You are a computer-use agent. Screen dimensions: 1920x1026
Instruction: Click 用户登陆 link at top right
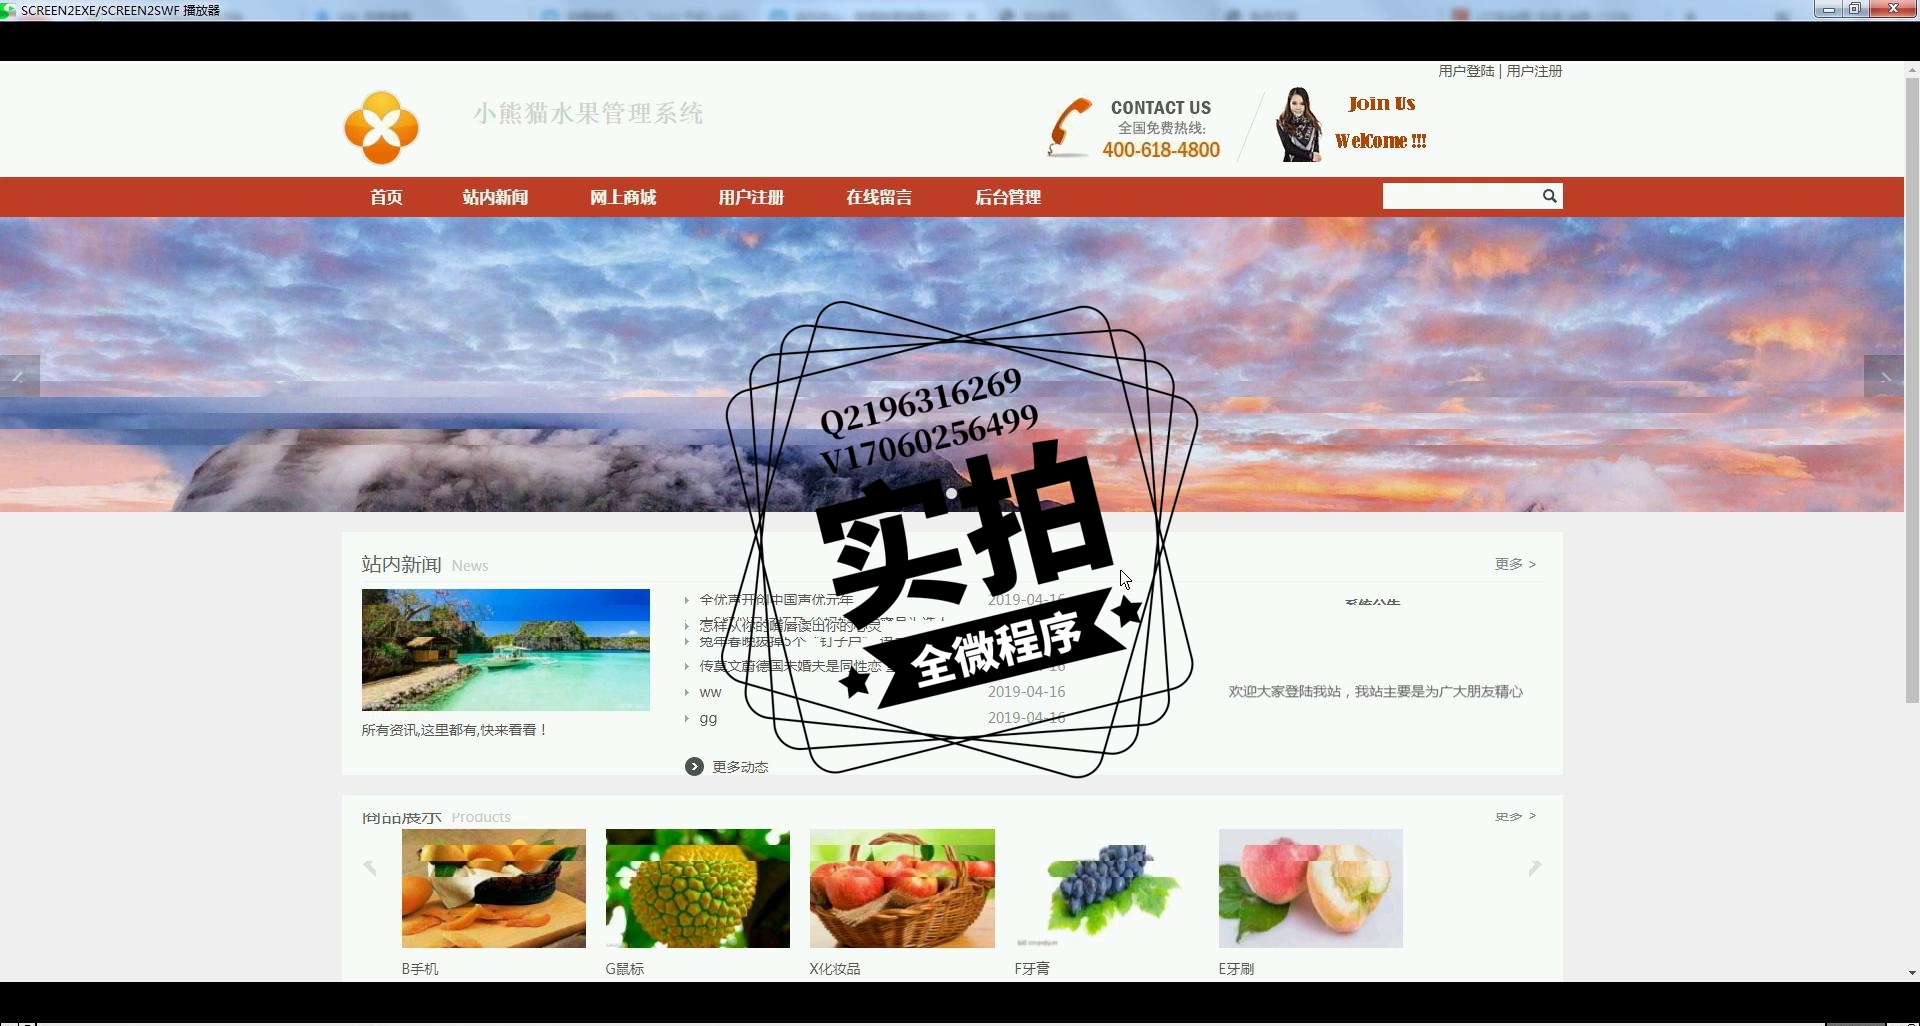(1466, 71)
